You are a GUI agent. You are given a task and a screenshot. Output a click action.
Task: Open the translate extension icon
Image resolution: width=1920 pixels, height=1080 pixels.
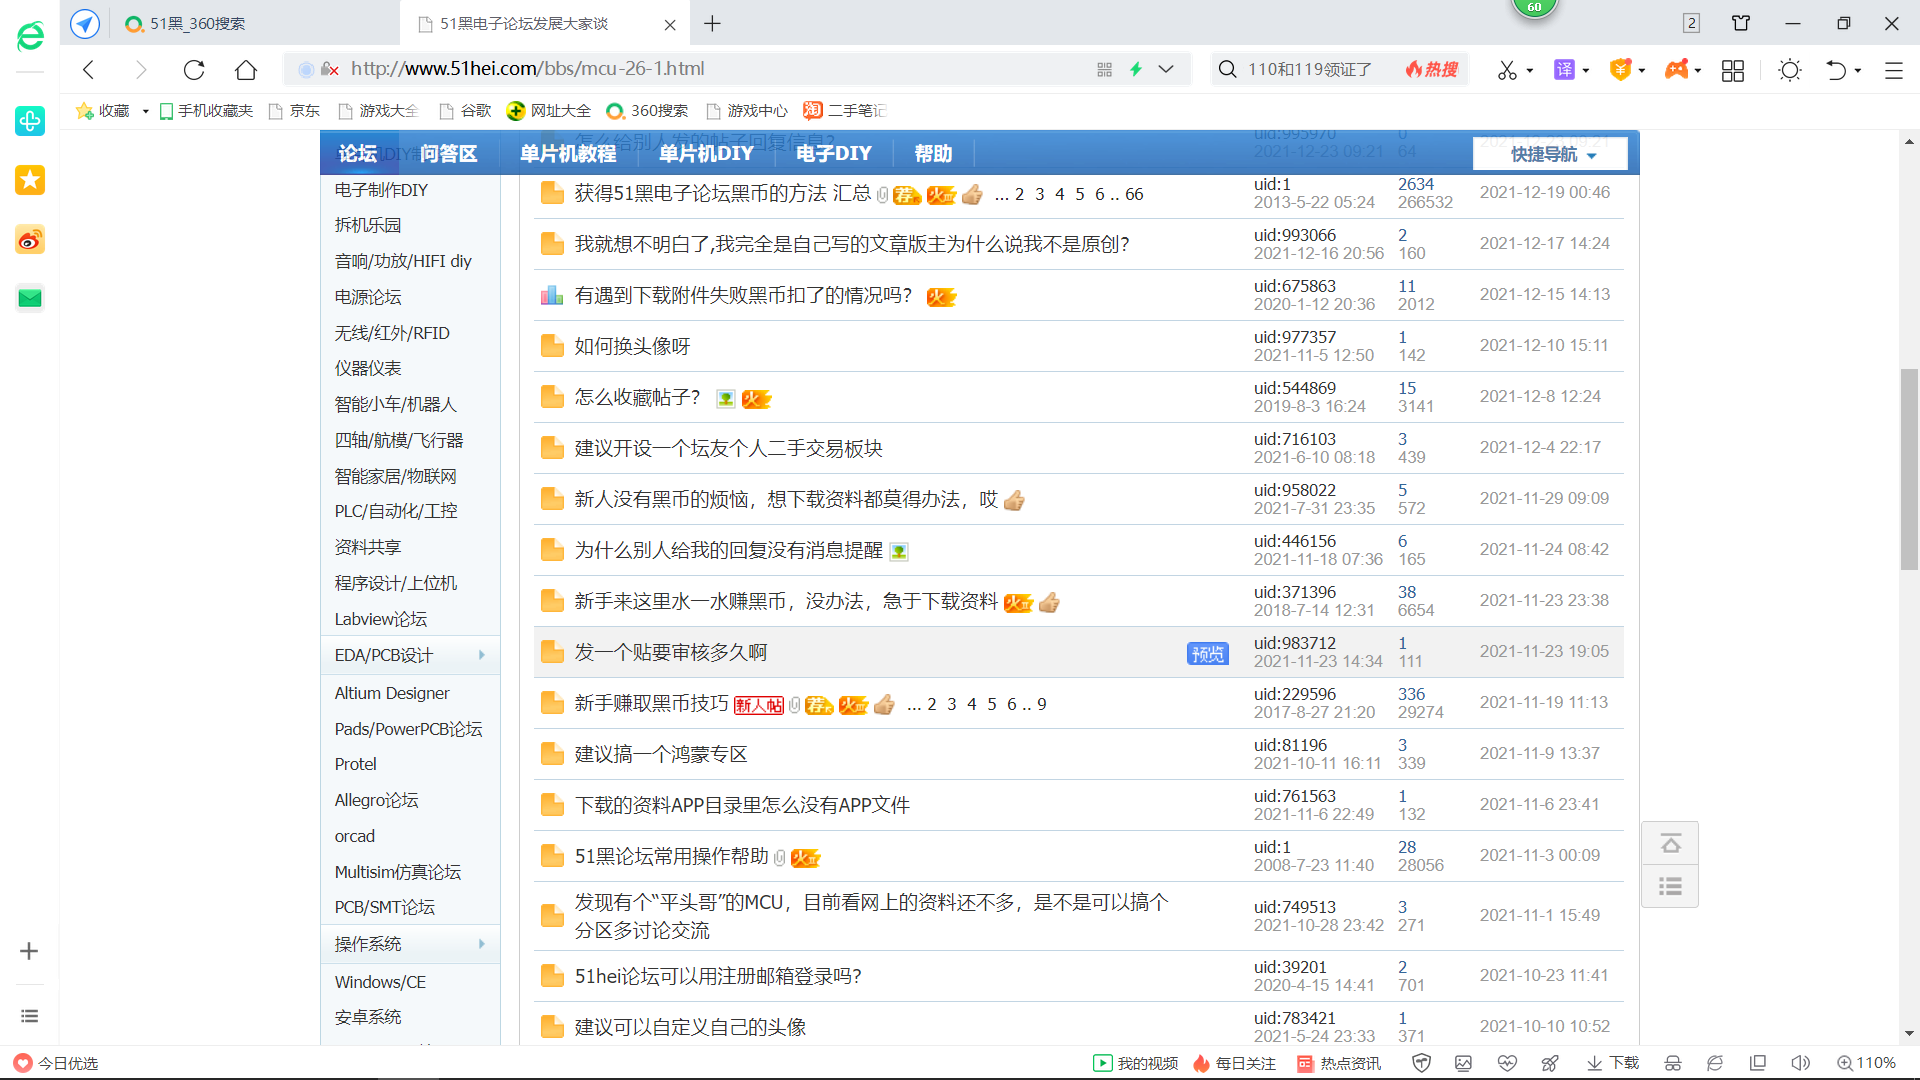[x=1564, y=69]
